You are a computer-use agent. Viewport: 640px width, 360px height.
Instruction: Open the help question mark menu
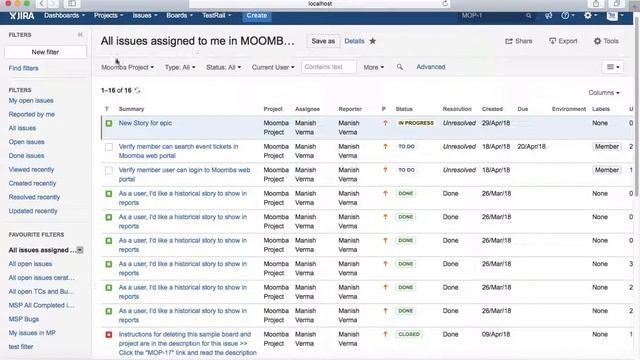[x=567, y=16]
